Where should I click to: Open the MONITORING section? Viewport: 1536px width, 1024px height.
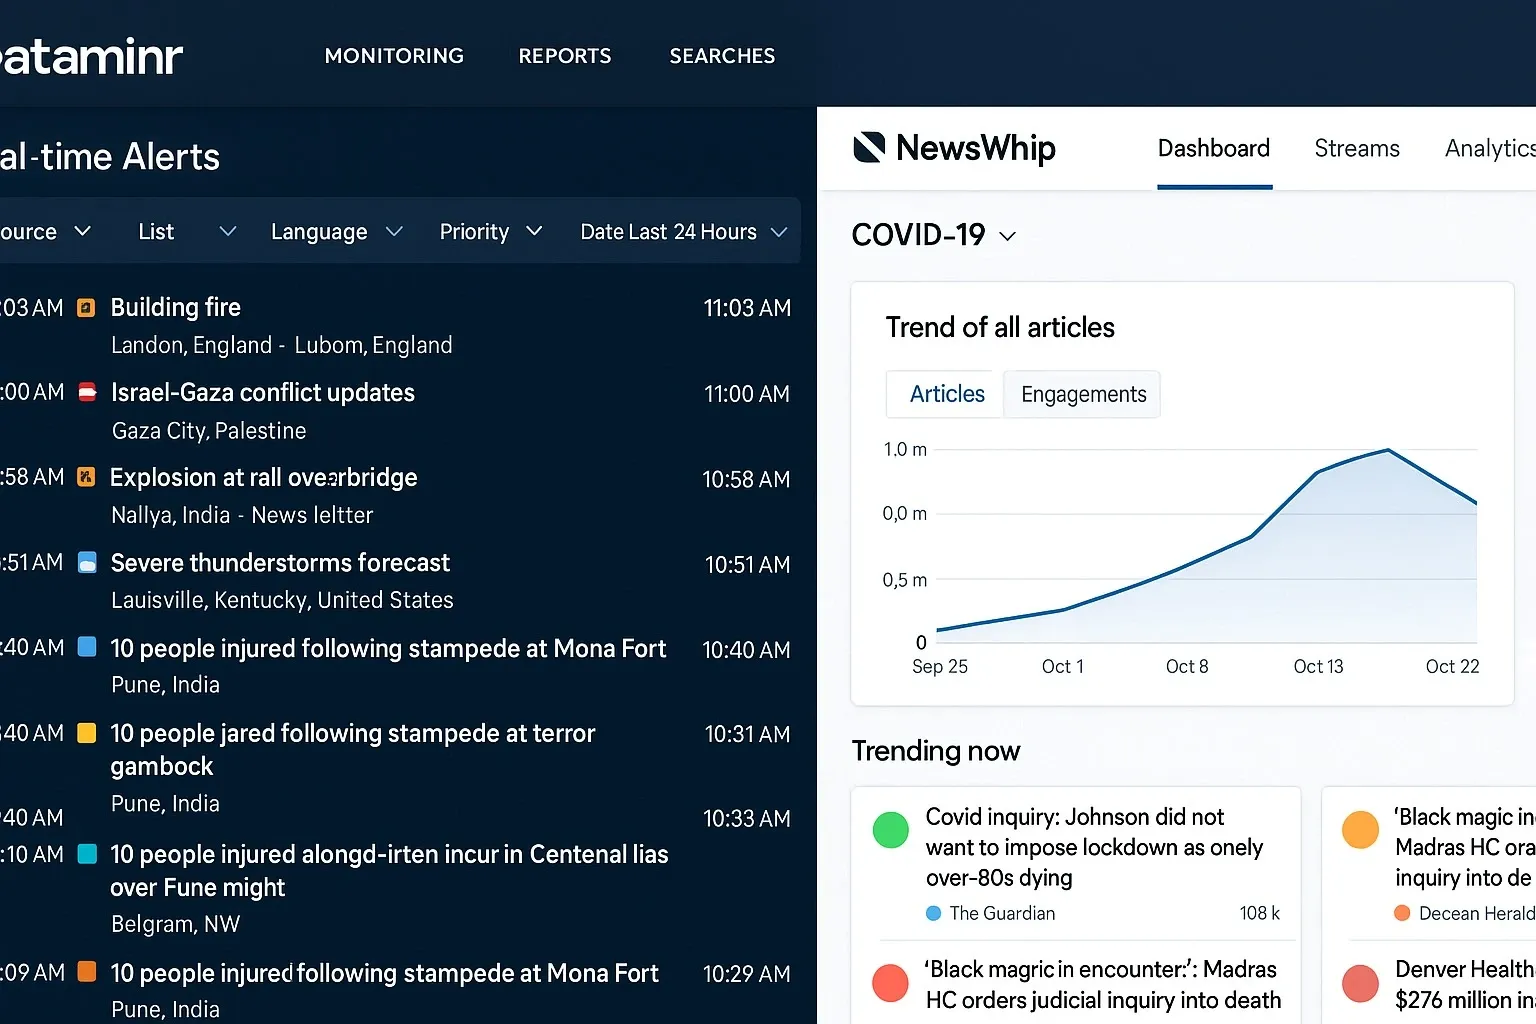pos(394,56)
